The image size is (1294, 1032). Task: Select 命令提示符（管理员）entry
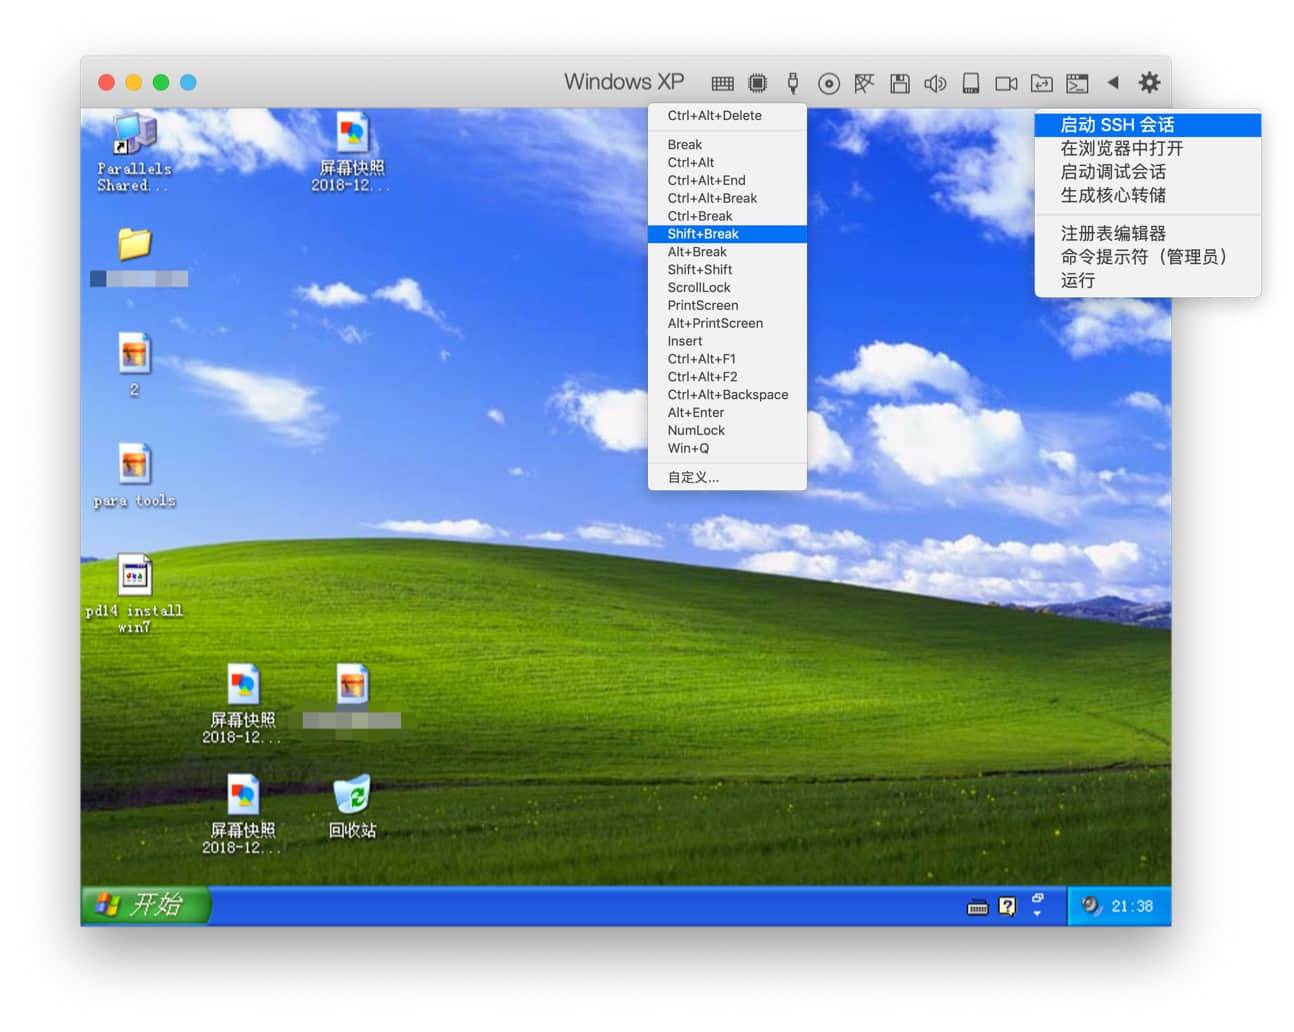[1147, 258]
